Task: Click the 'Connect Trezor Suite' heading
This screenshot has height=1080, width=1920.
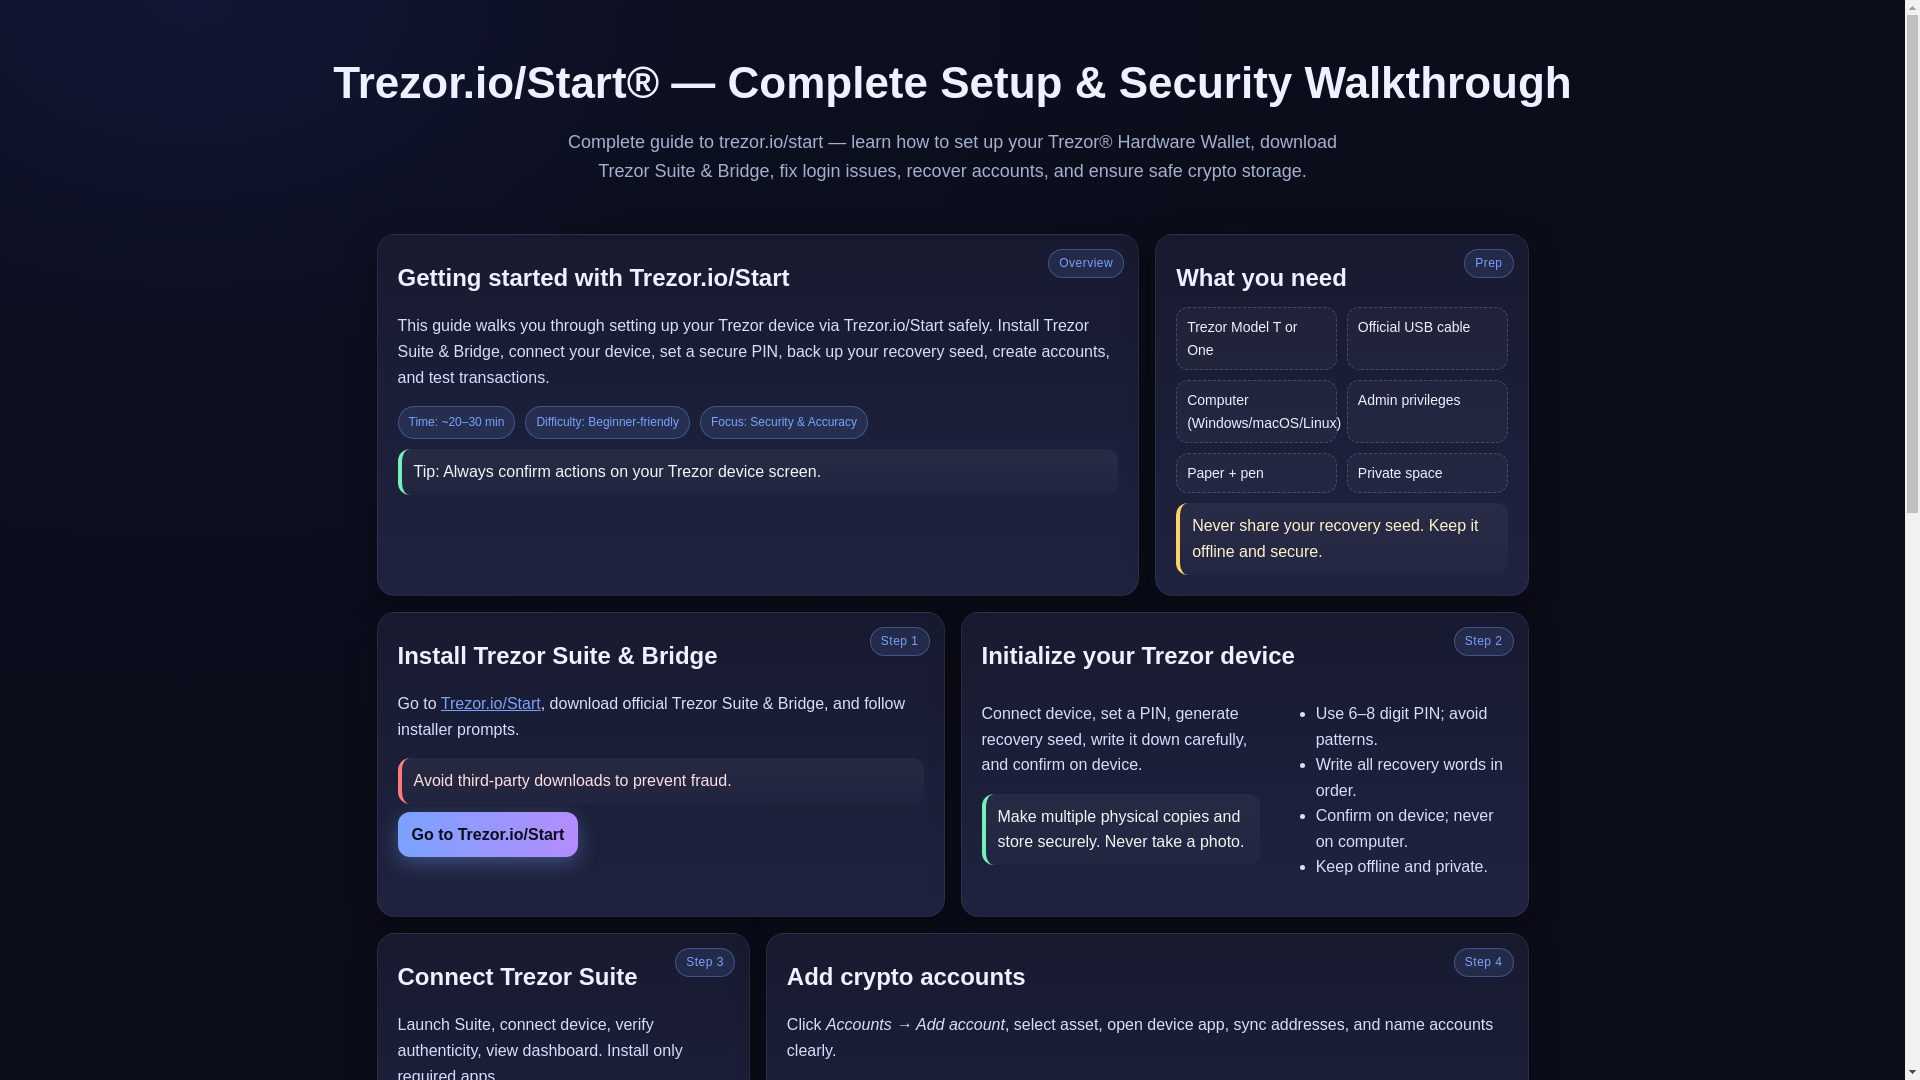Action: click(x=517, y=977)
